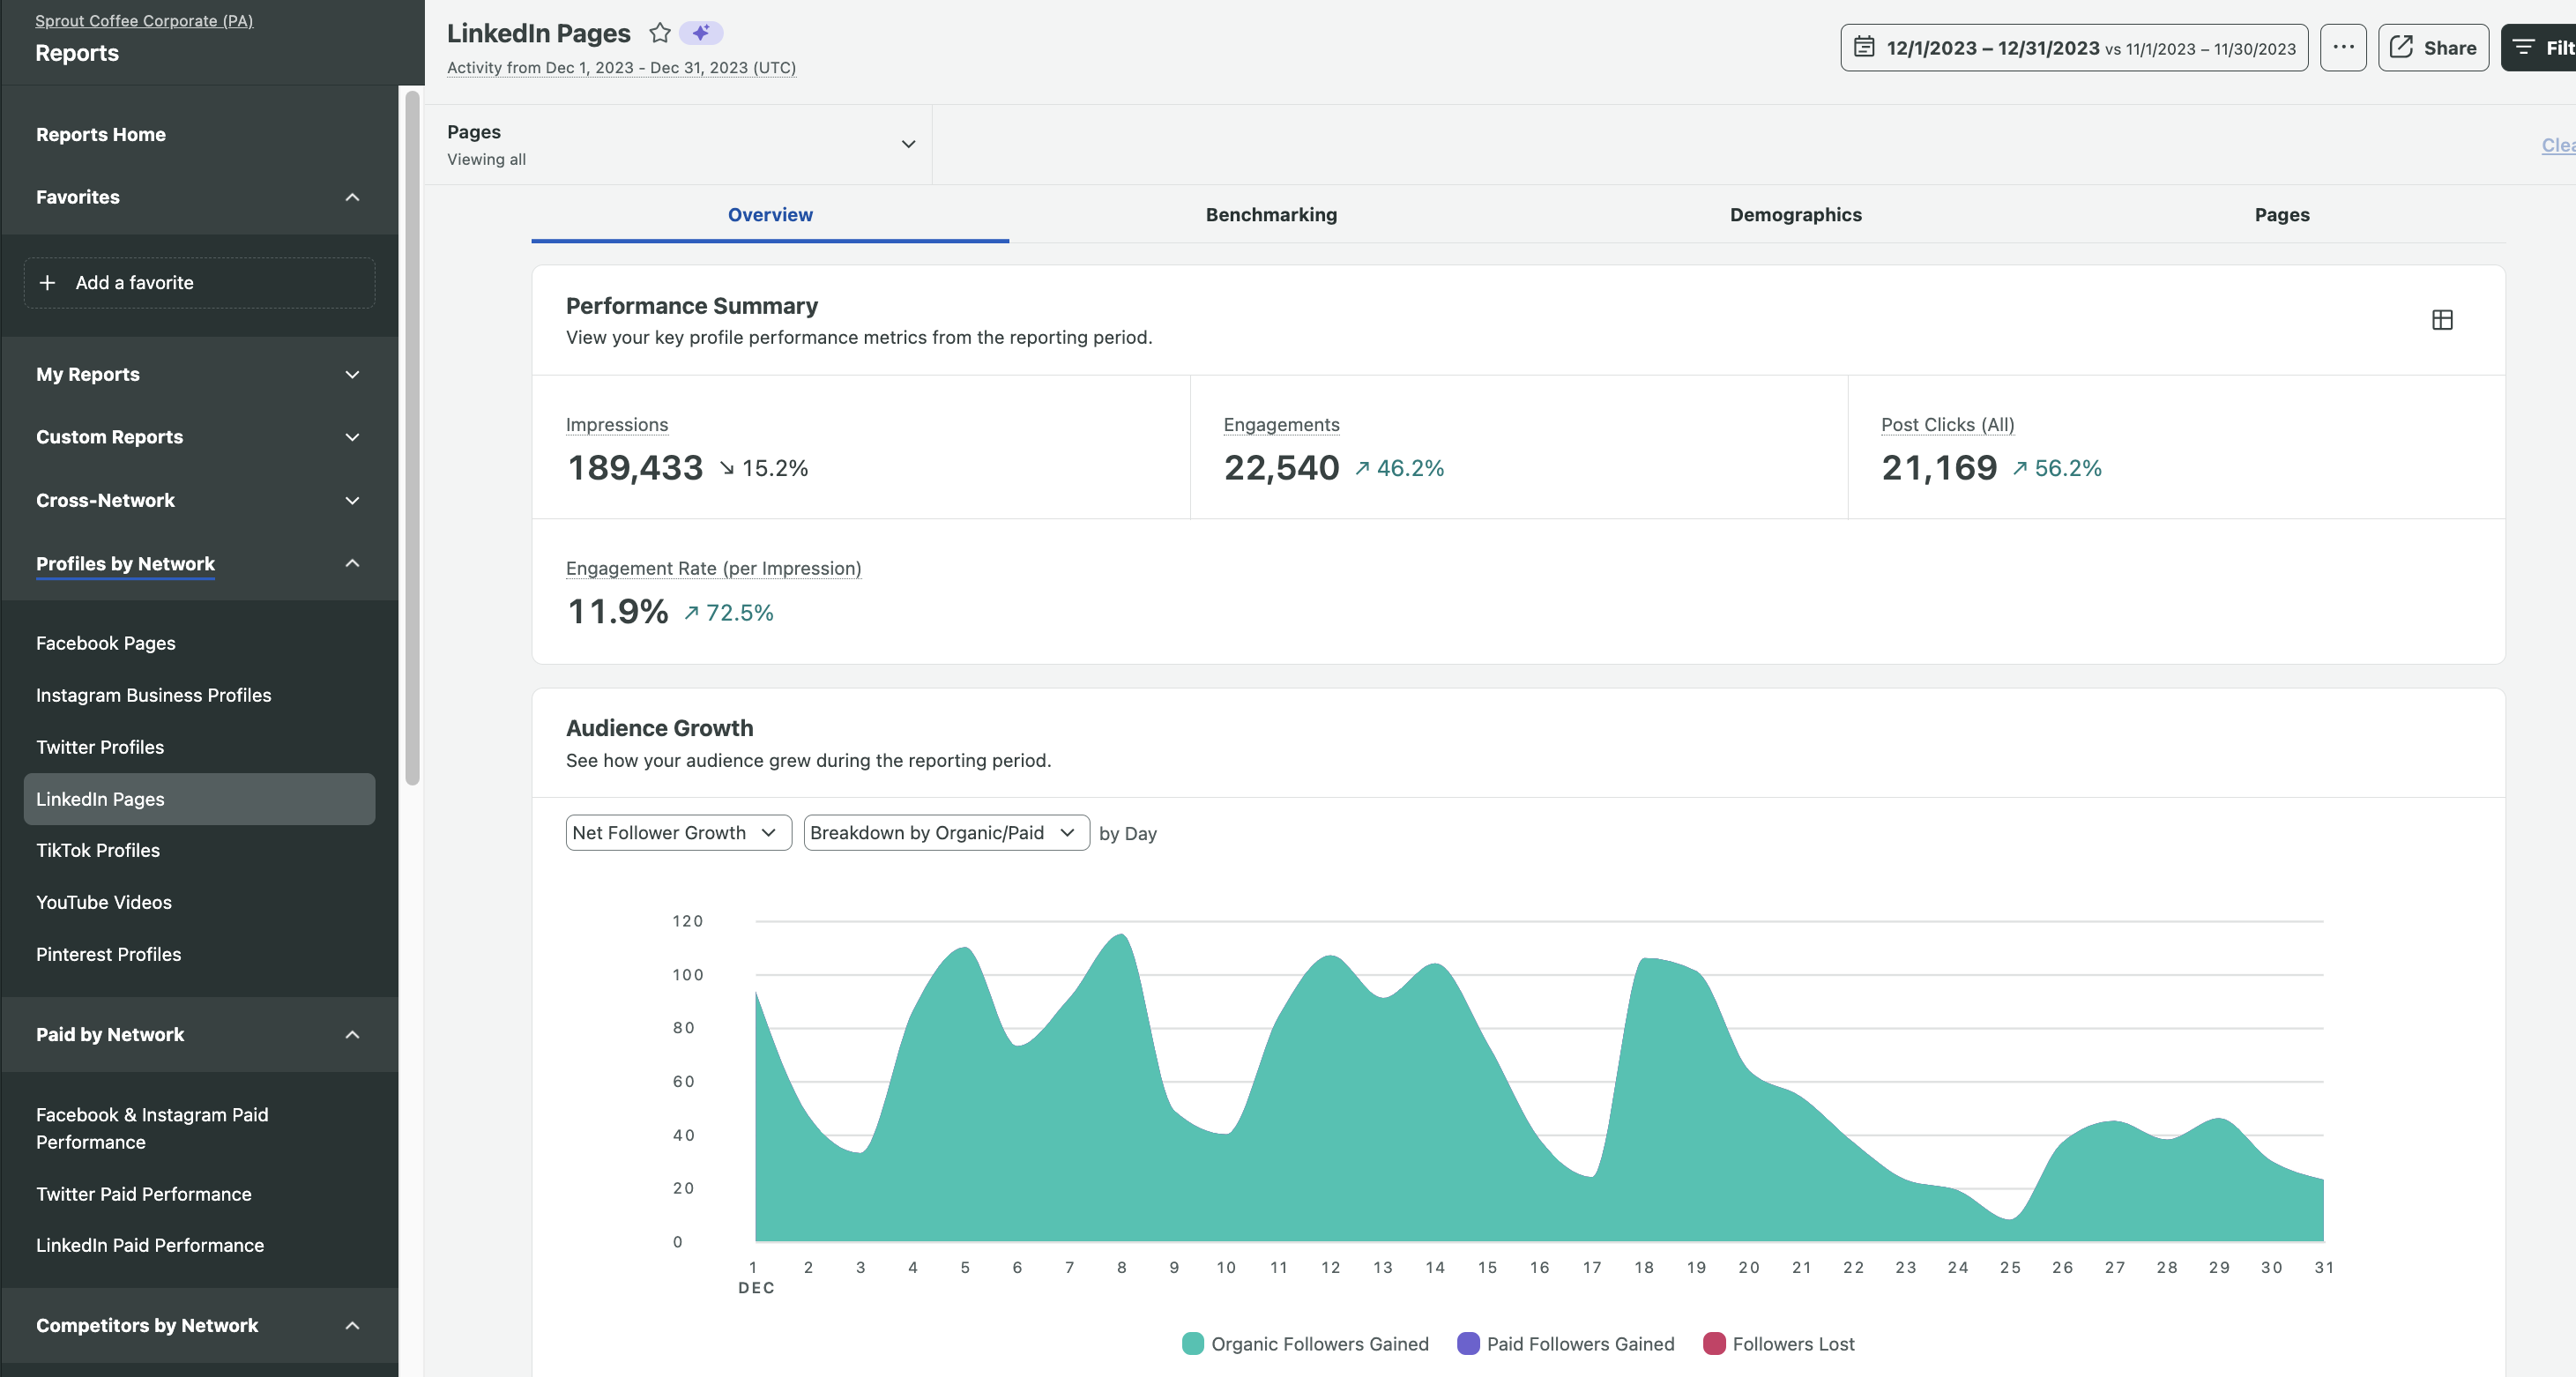This screenshot has width=2576, height=1377.
Task: Open Pinterest Profiles report
Action: point(109,954)
